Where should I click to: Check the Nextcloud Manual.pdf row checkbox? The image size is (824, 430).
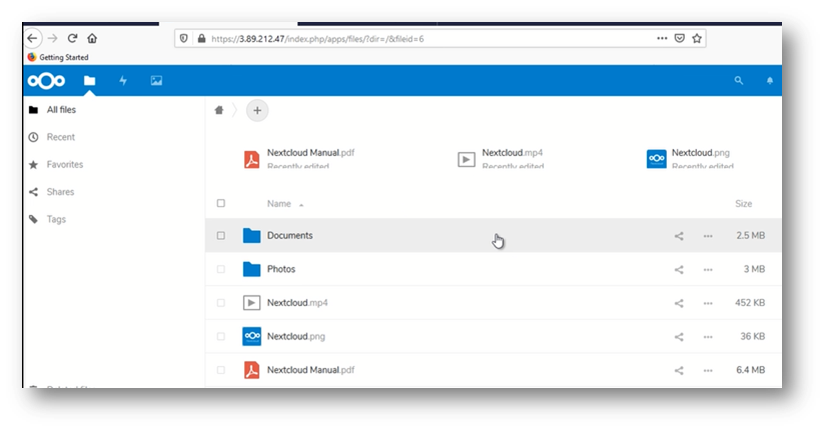221,370
